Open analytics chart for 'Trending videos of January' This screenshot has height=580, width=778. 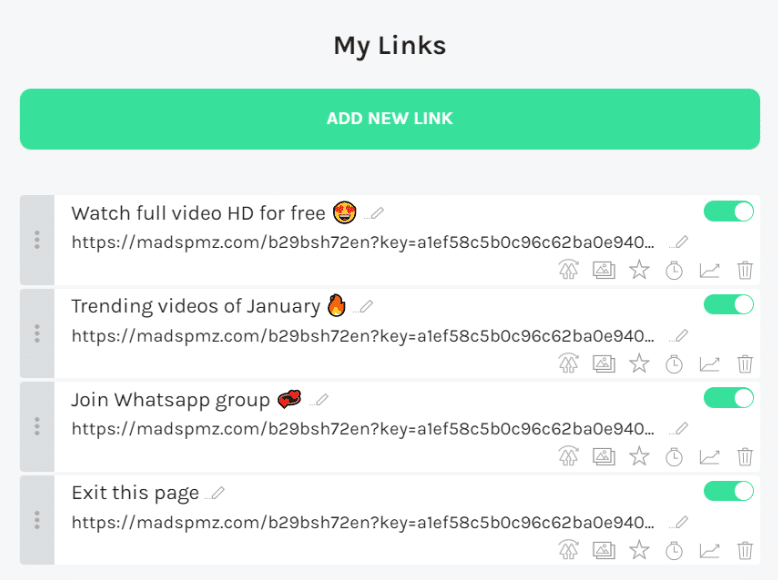[709, 364]
